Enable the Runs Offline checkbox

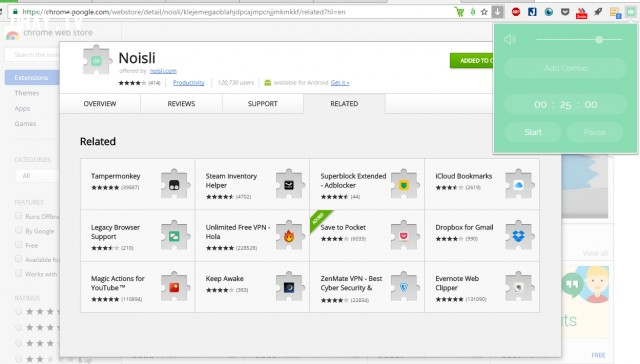18,215
